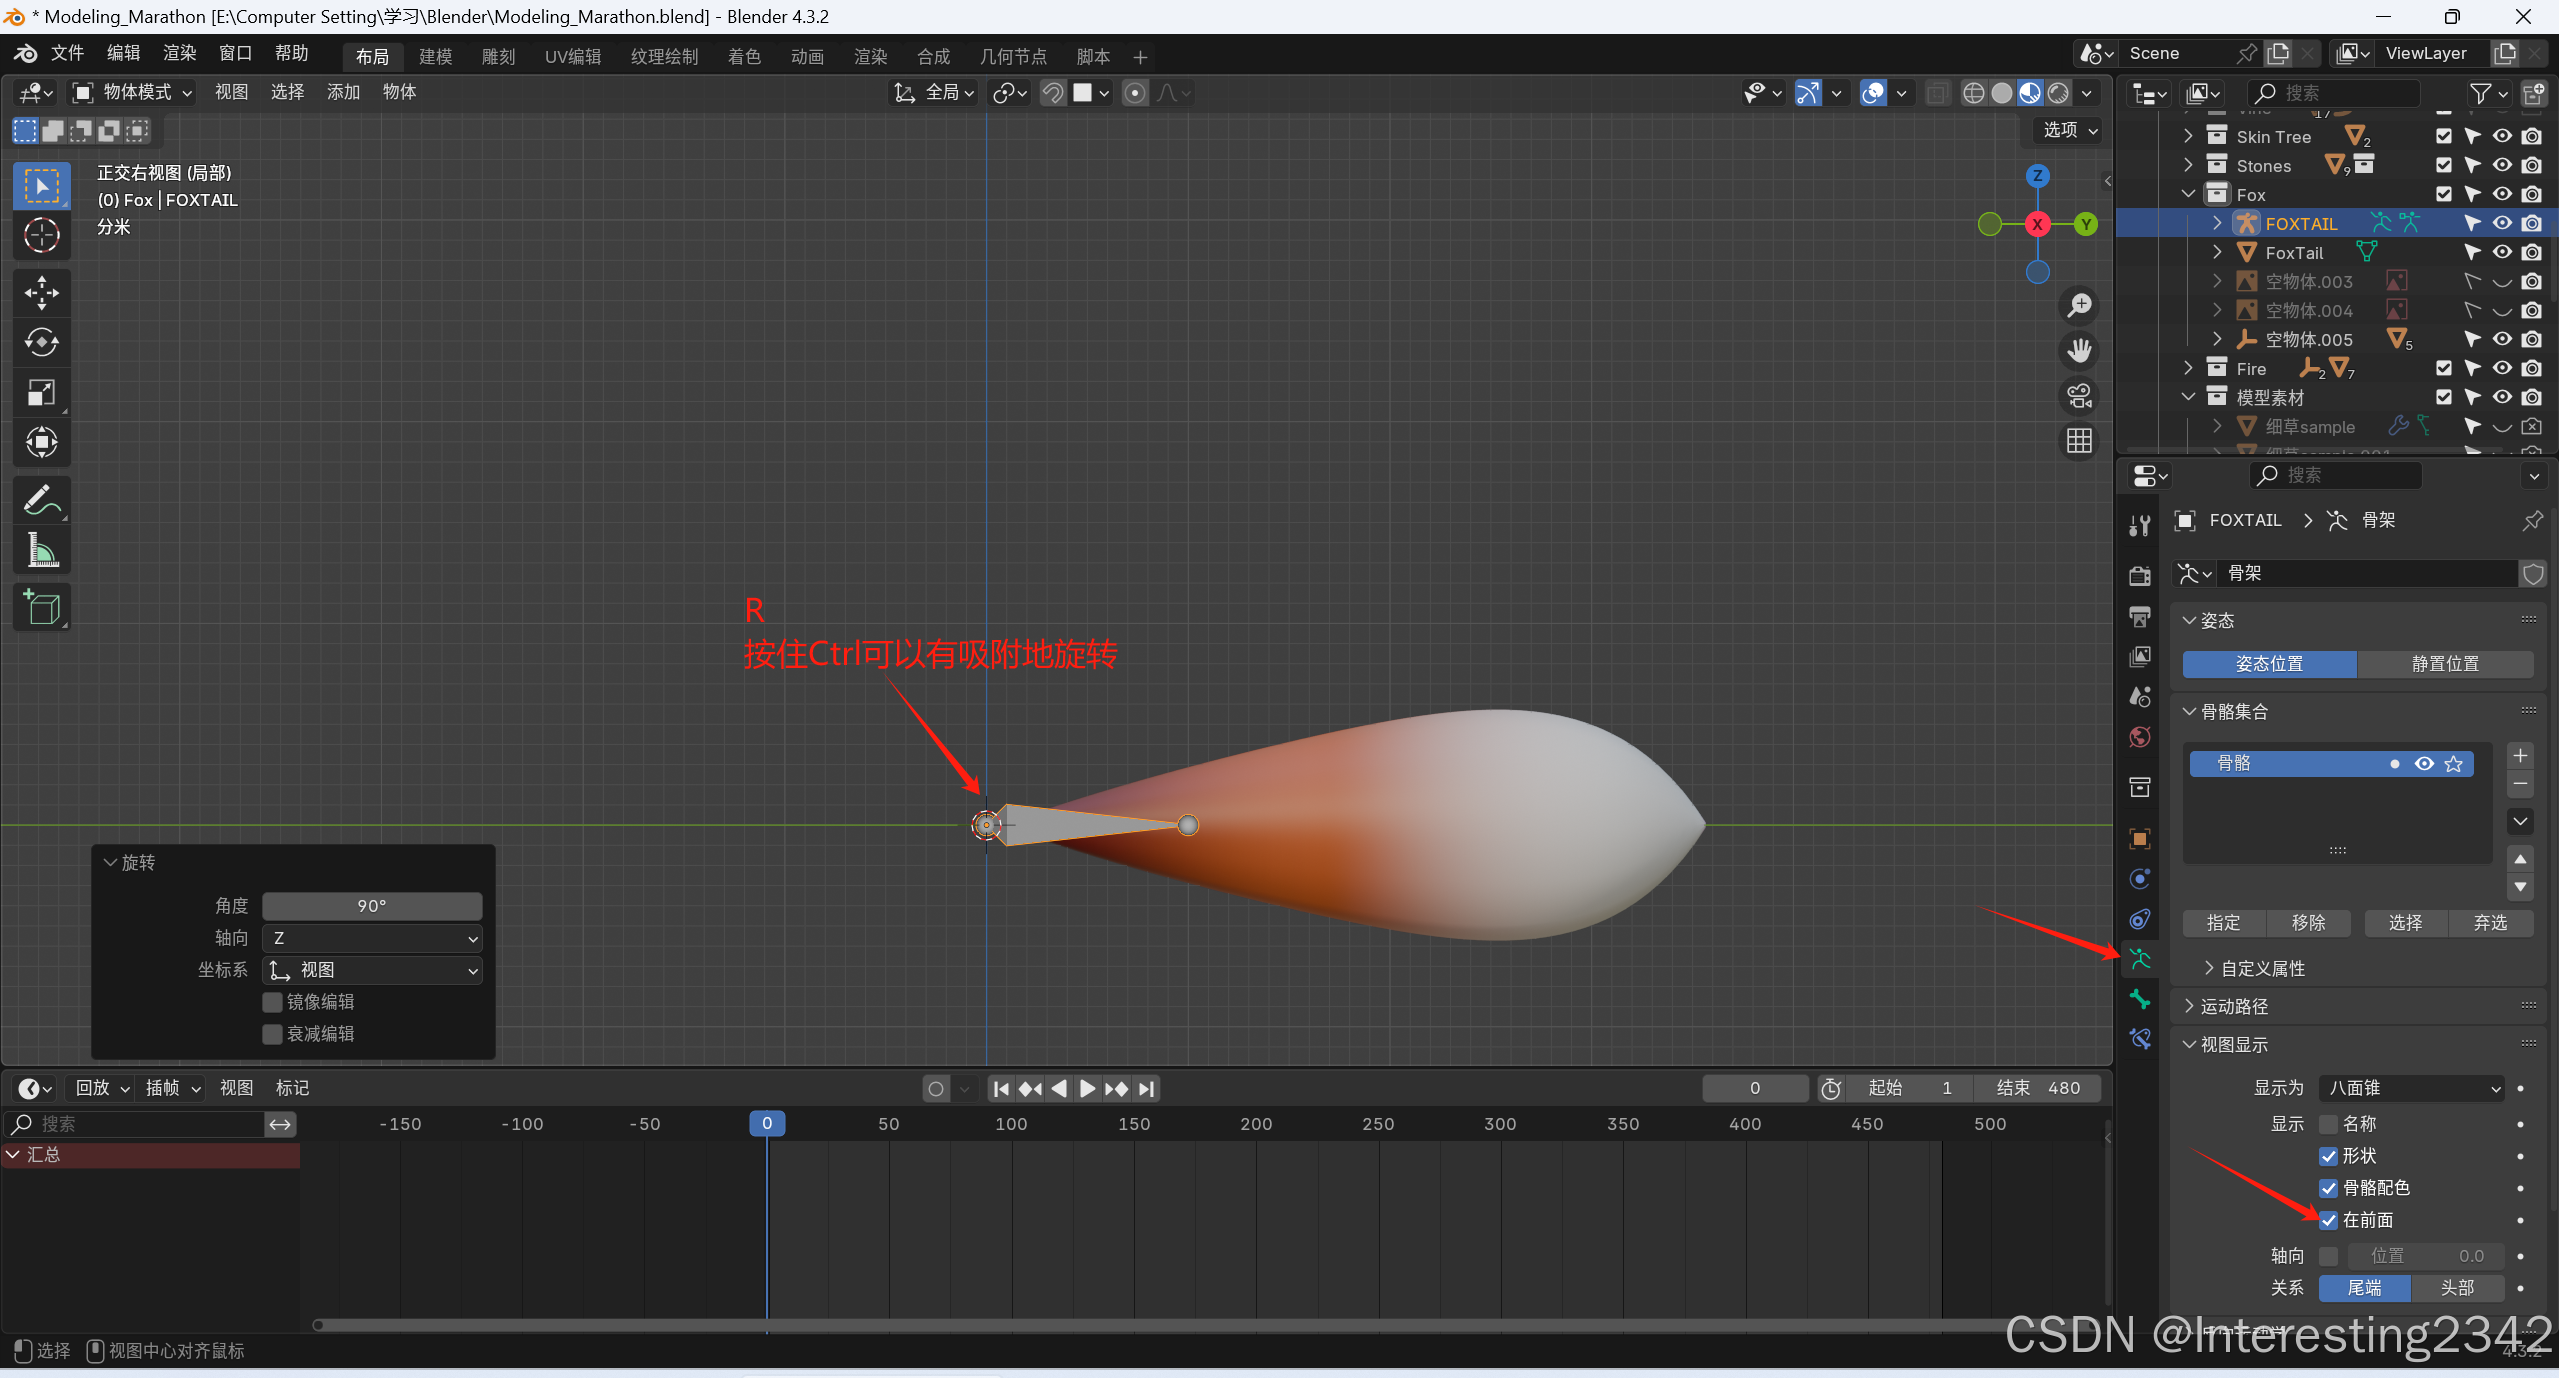Click the Add Cube tool icon
This screenshot has height=1378, width=2559.
(41, 607)
